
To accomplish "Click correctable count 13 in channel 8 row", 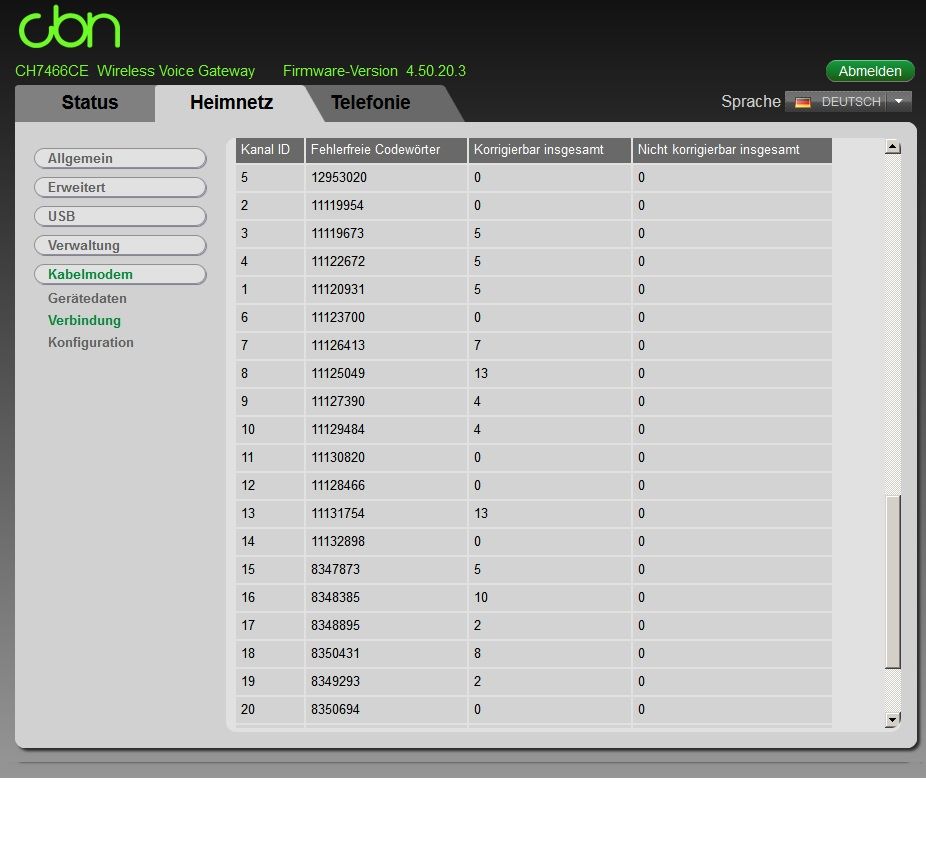I will [x=481, y=373].
